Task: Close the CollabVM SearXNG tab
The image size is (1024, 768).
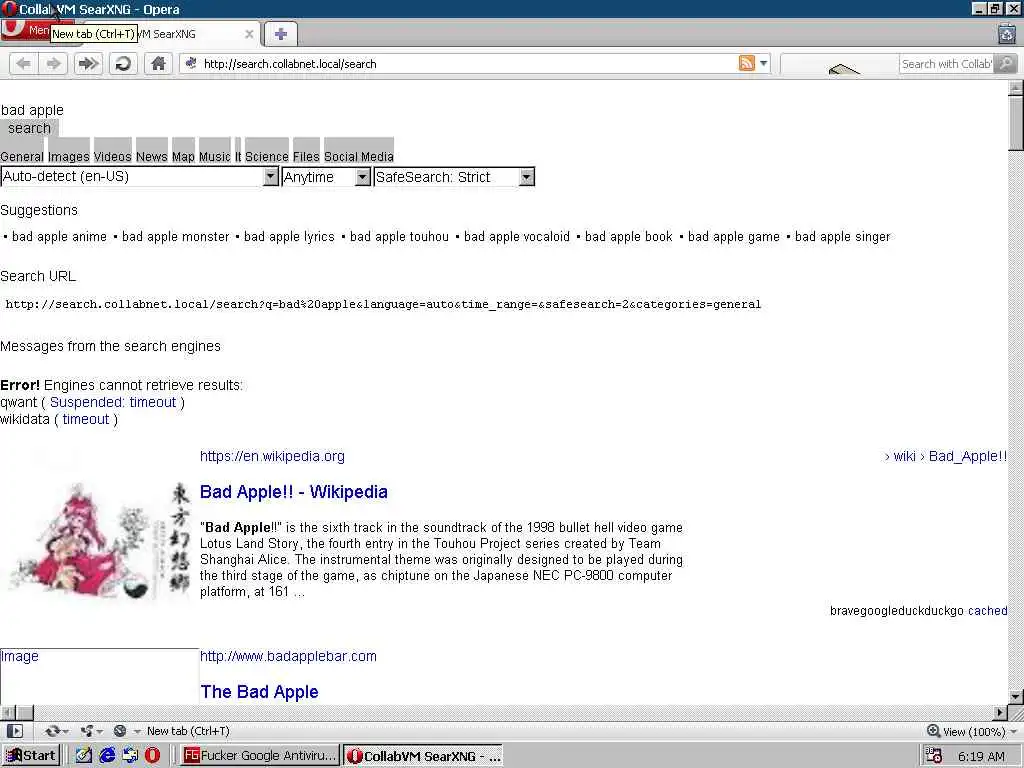Action: pos(249,34)
